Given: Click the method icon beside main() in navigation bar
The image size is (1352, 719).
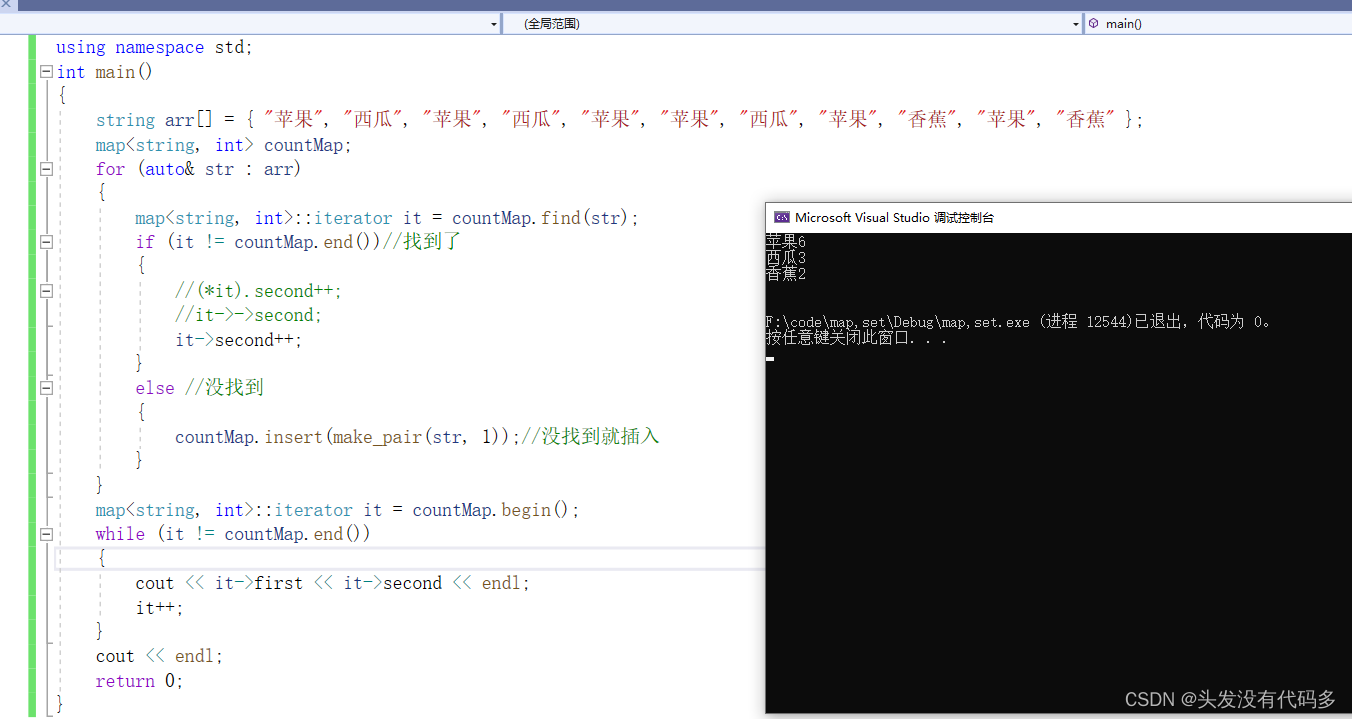Looking at the screenshot, I should pyautogui.click(x=1092, y=23).
